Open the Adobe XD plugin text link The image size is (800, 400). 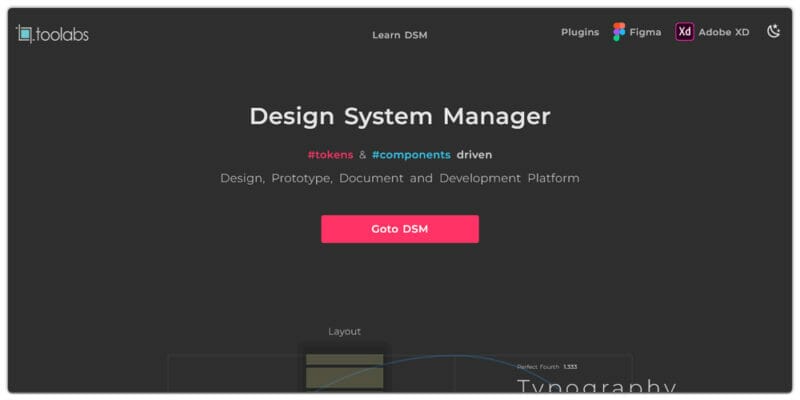723,32
